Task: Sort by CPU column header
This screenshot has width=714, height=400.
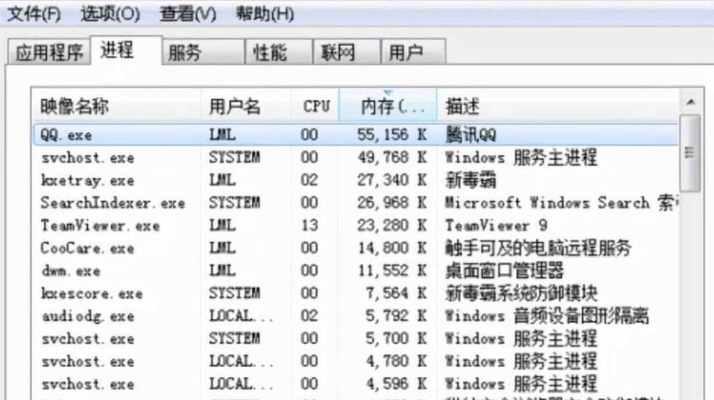Action: 316,106
